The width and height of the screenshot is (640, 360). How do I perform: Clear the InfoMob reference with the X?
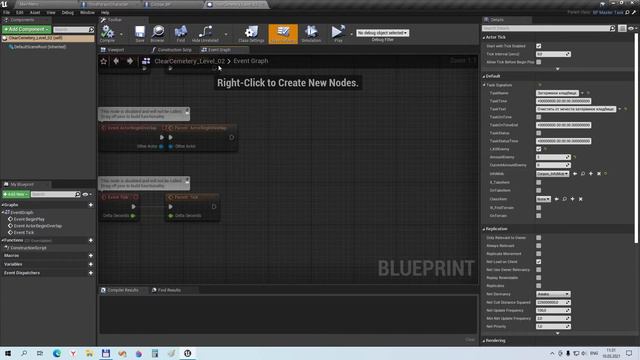tap(599, 173)
